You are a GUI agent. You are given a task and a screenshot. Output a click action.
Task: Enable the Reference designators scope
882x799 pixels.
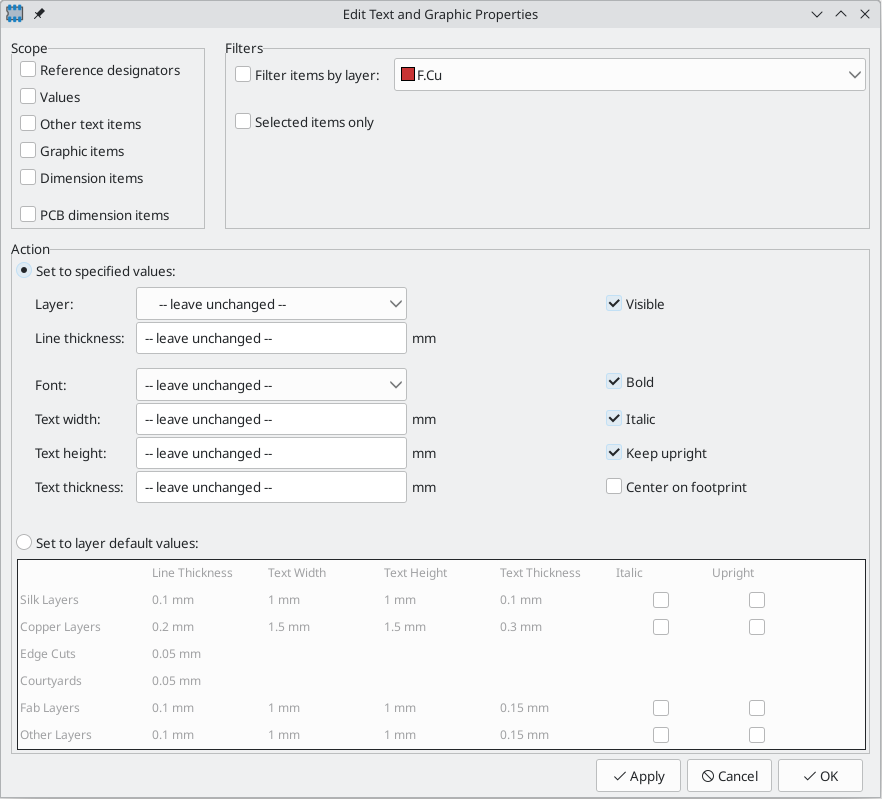[x=28, y=70]
